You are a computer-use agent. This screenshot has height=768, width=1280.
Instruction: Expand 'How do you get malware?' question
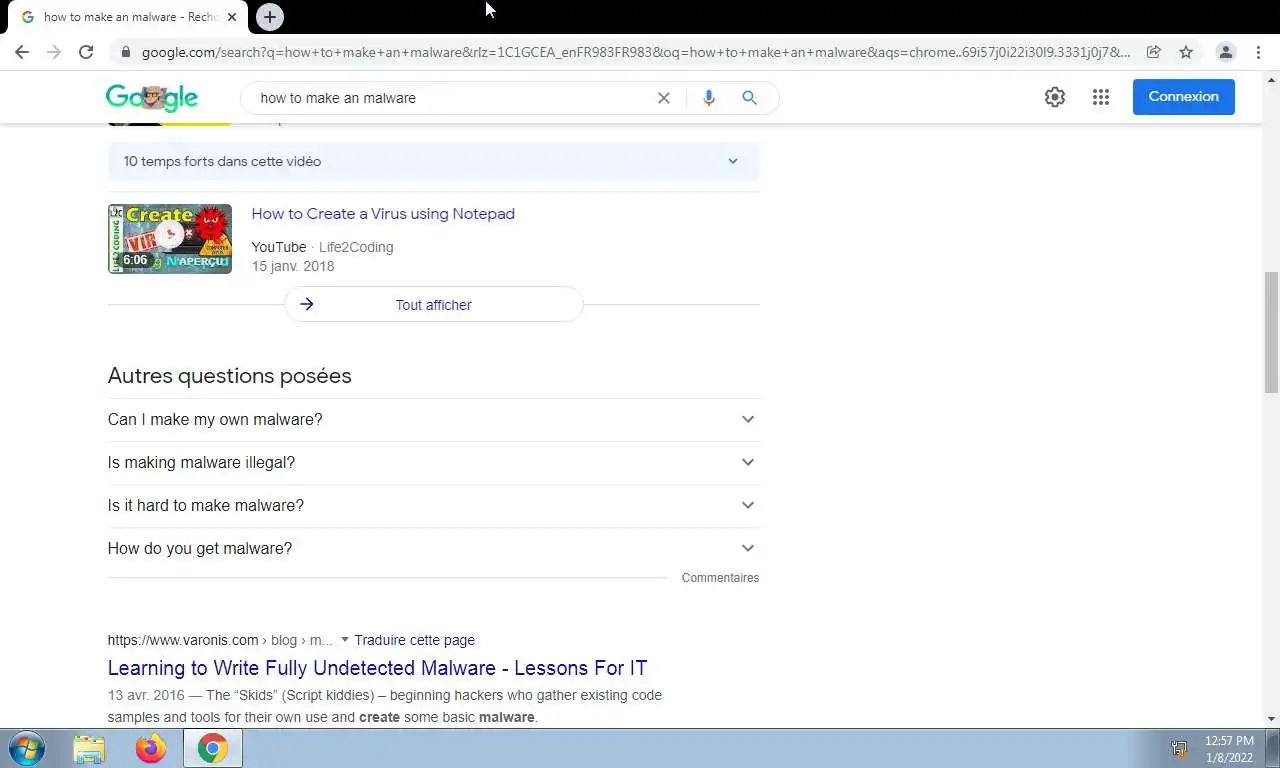[434, 549]
